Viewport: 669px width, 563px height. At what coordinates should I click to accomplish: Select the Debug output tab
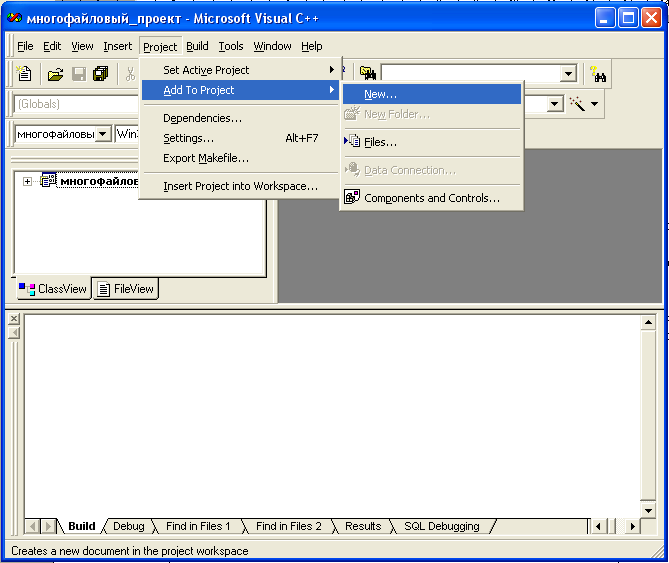tap(128, 526)
